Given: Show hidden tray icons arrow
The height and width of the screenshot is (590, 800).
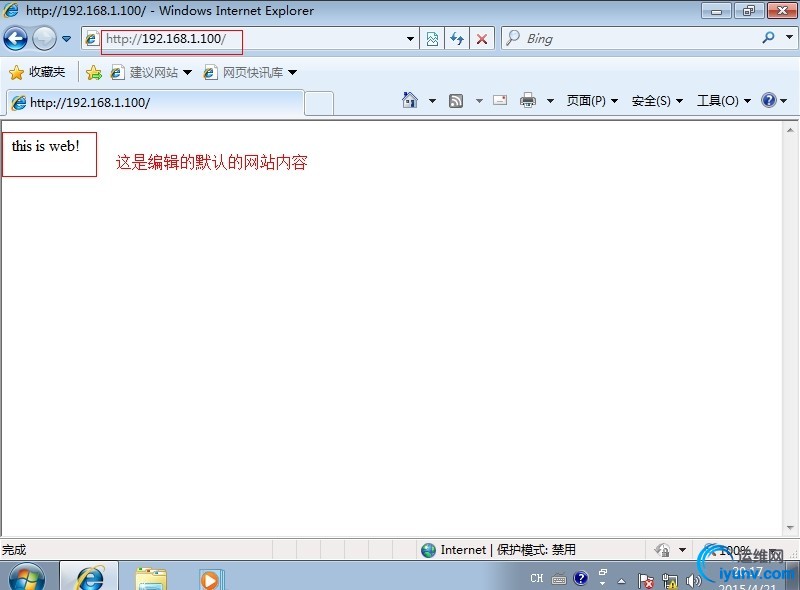Looking at the screenshot, I should [x=621, y=580].
